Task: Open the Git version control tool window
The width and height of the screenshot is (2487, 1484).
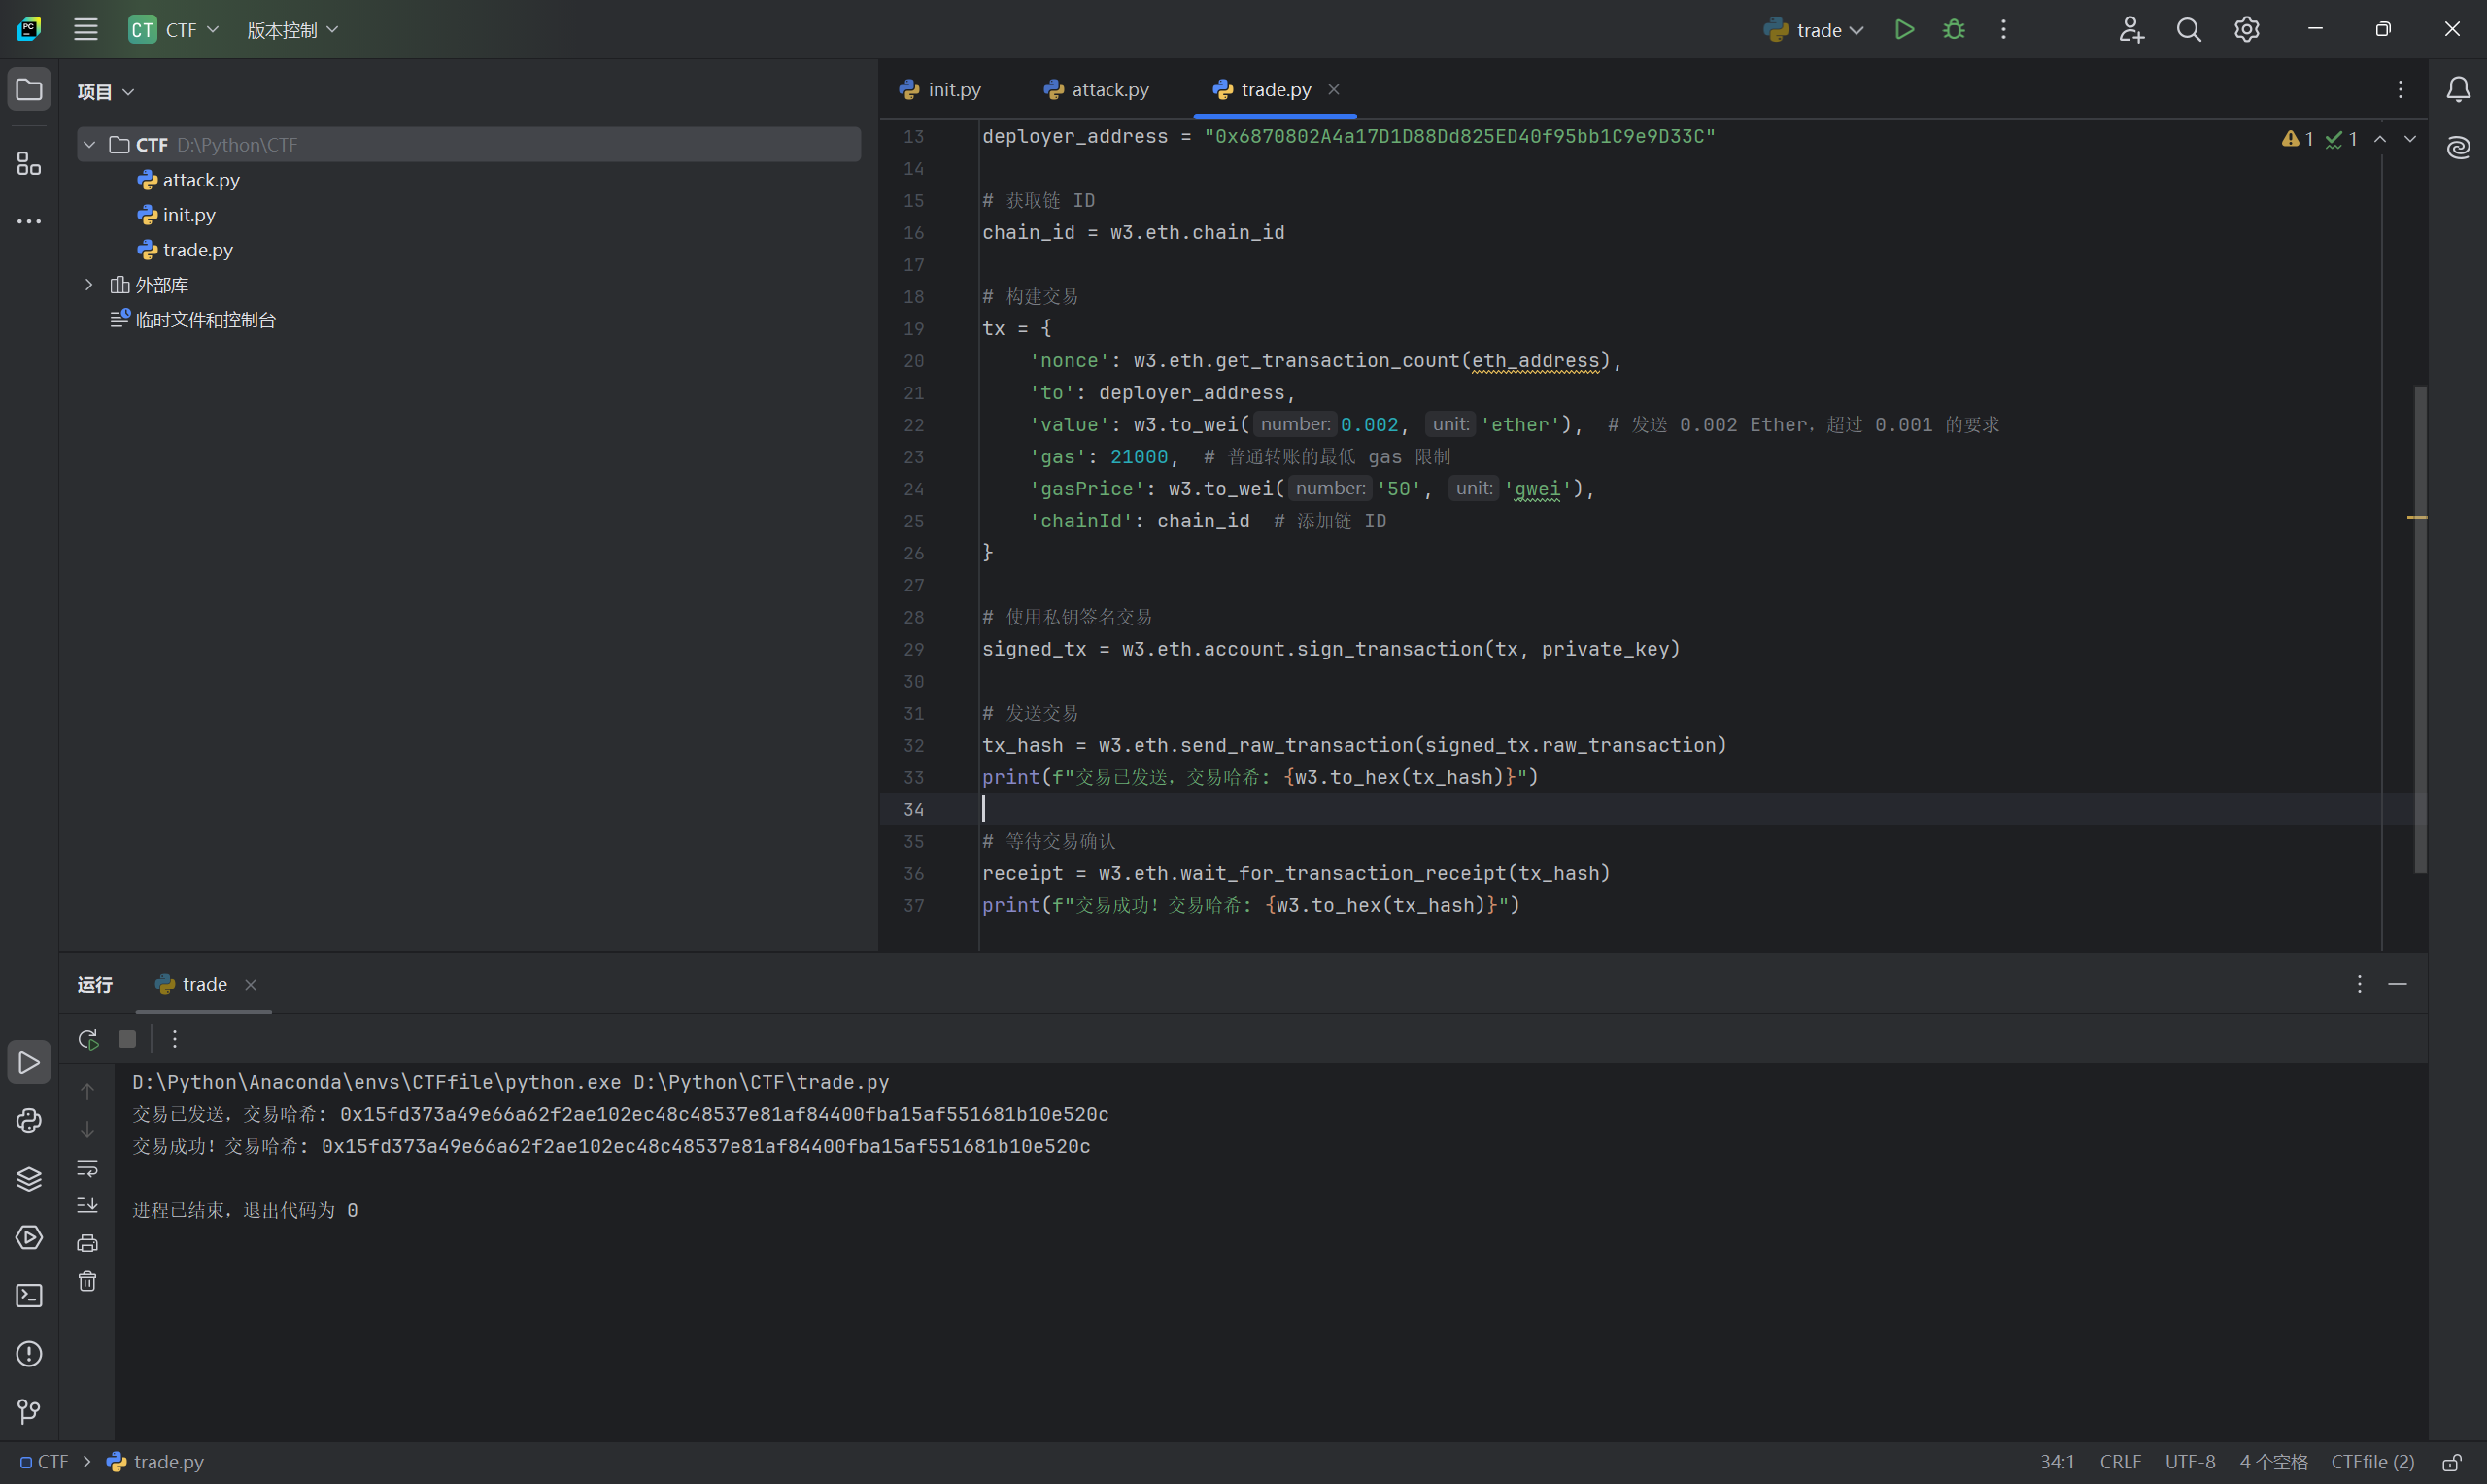Action: 29,1412
